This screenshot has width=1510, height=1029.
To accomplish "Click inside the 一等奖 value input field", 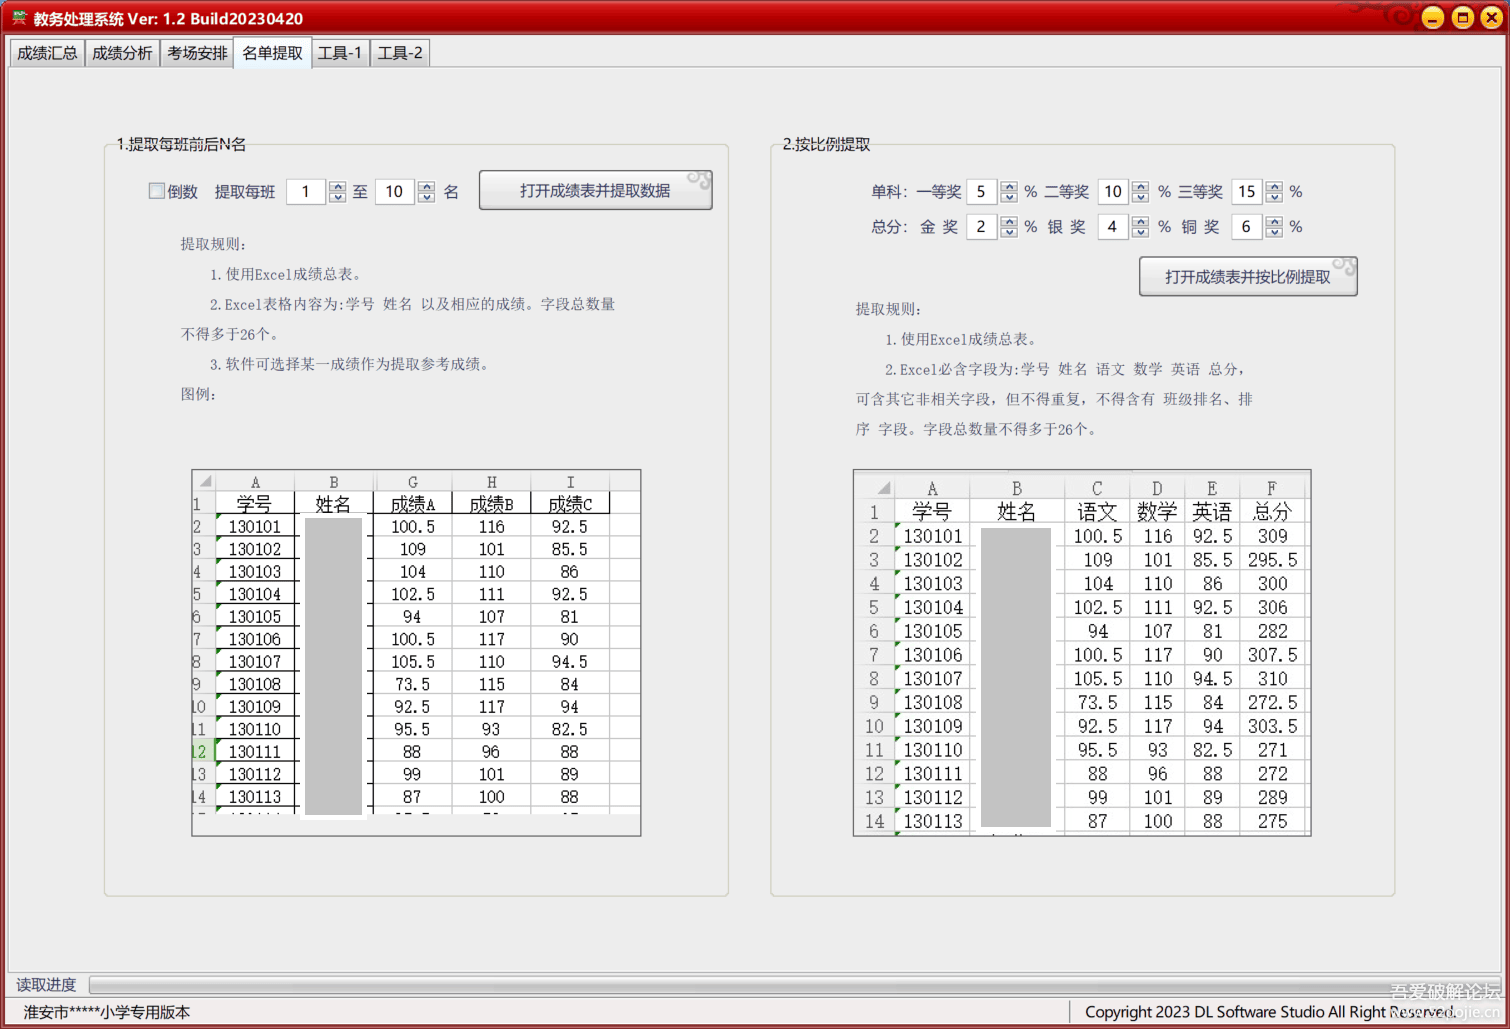I will (981, 191).
